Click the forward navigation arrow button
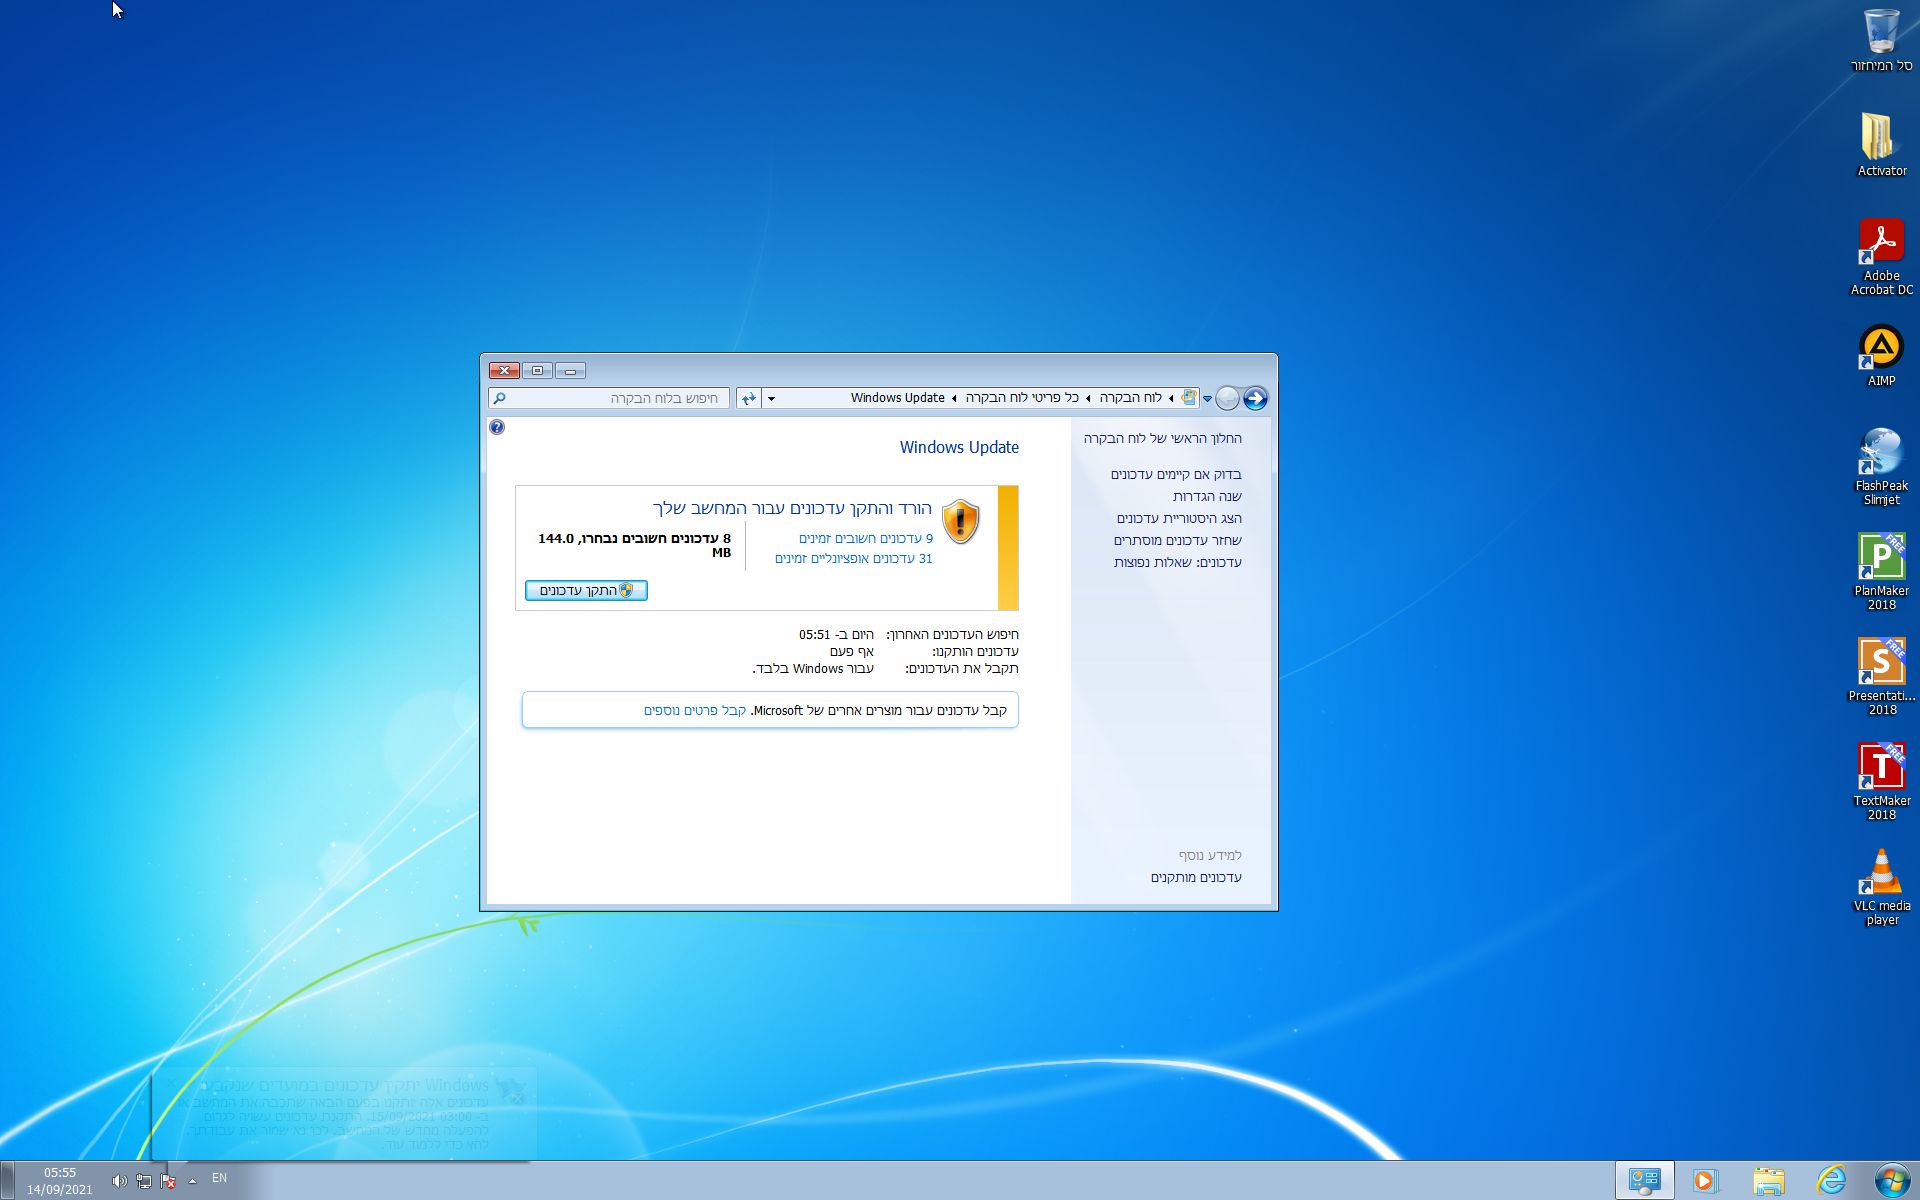The height and width of the screenshot is (1200, 1920). (x=1255, y=398)
